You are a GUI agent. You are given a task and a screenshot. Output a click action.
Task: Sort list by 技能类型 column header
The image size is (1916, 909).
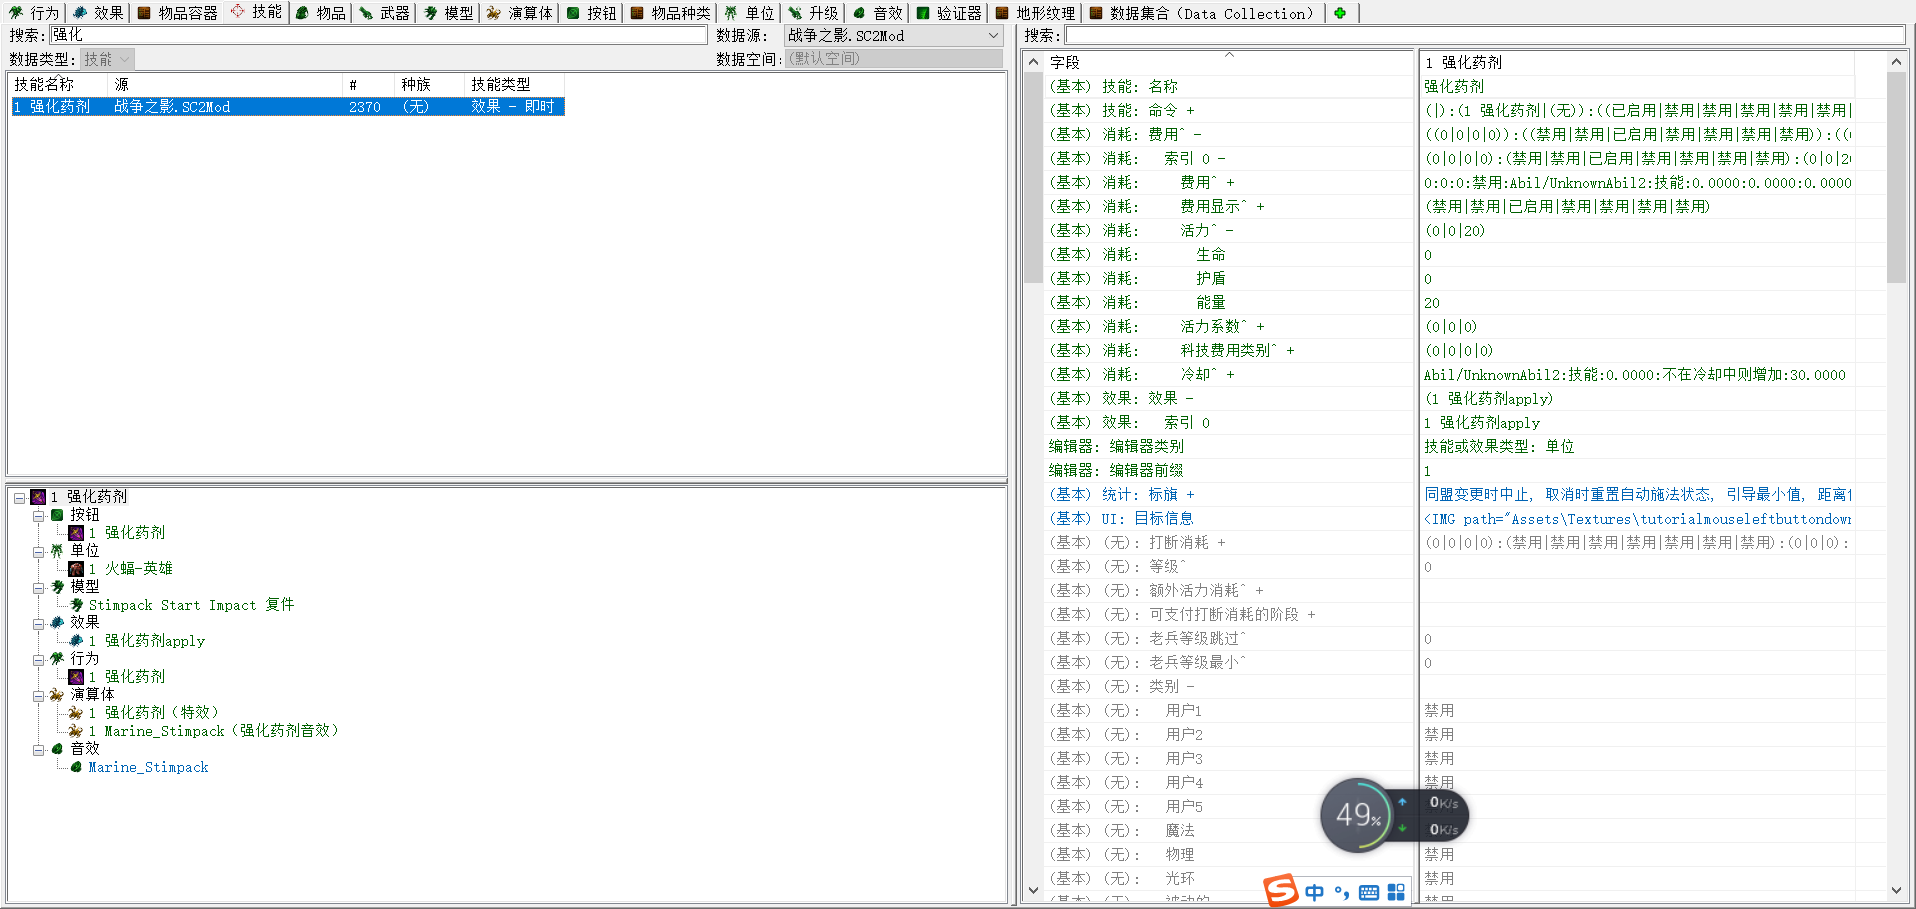tap(515, 84)
